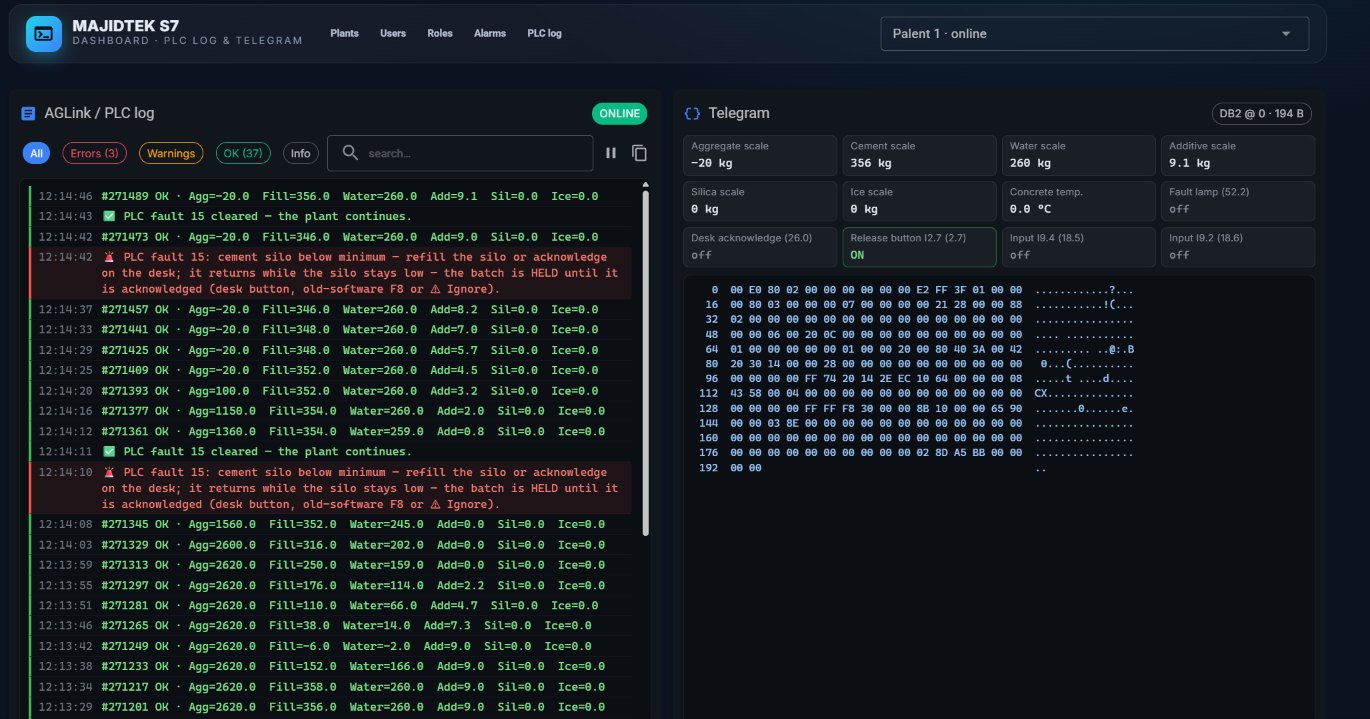The image size is (1370, 719).
Task: Open the Users menu
Action: tap(393, 33)
